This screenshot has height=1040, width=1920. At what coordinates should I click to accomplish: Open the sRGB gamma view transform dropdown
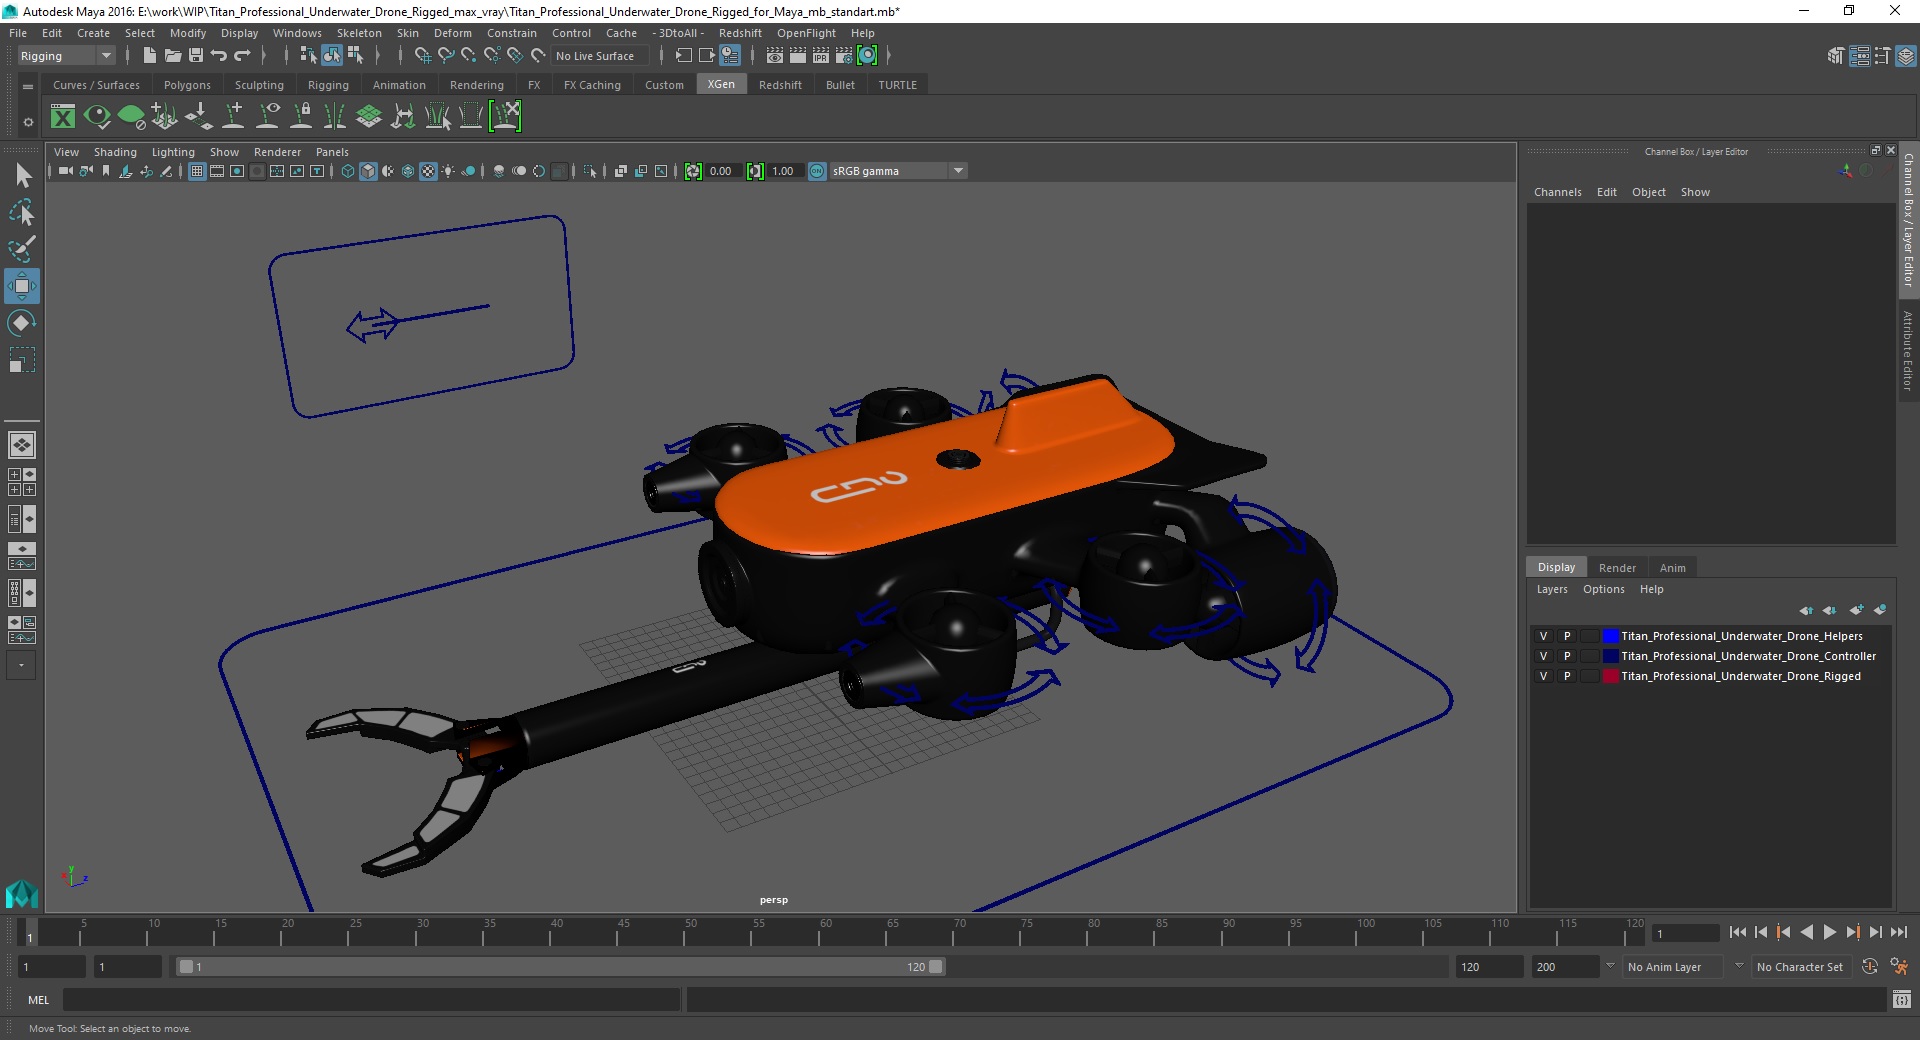898,171
